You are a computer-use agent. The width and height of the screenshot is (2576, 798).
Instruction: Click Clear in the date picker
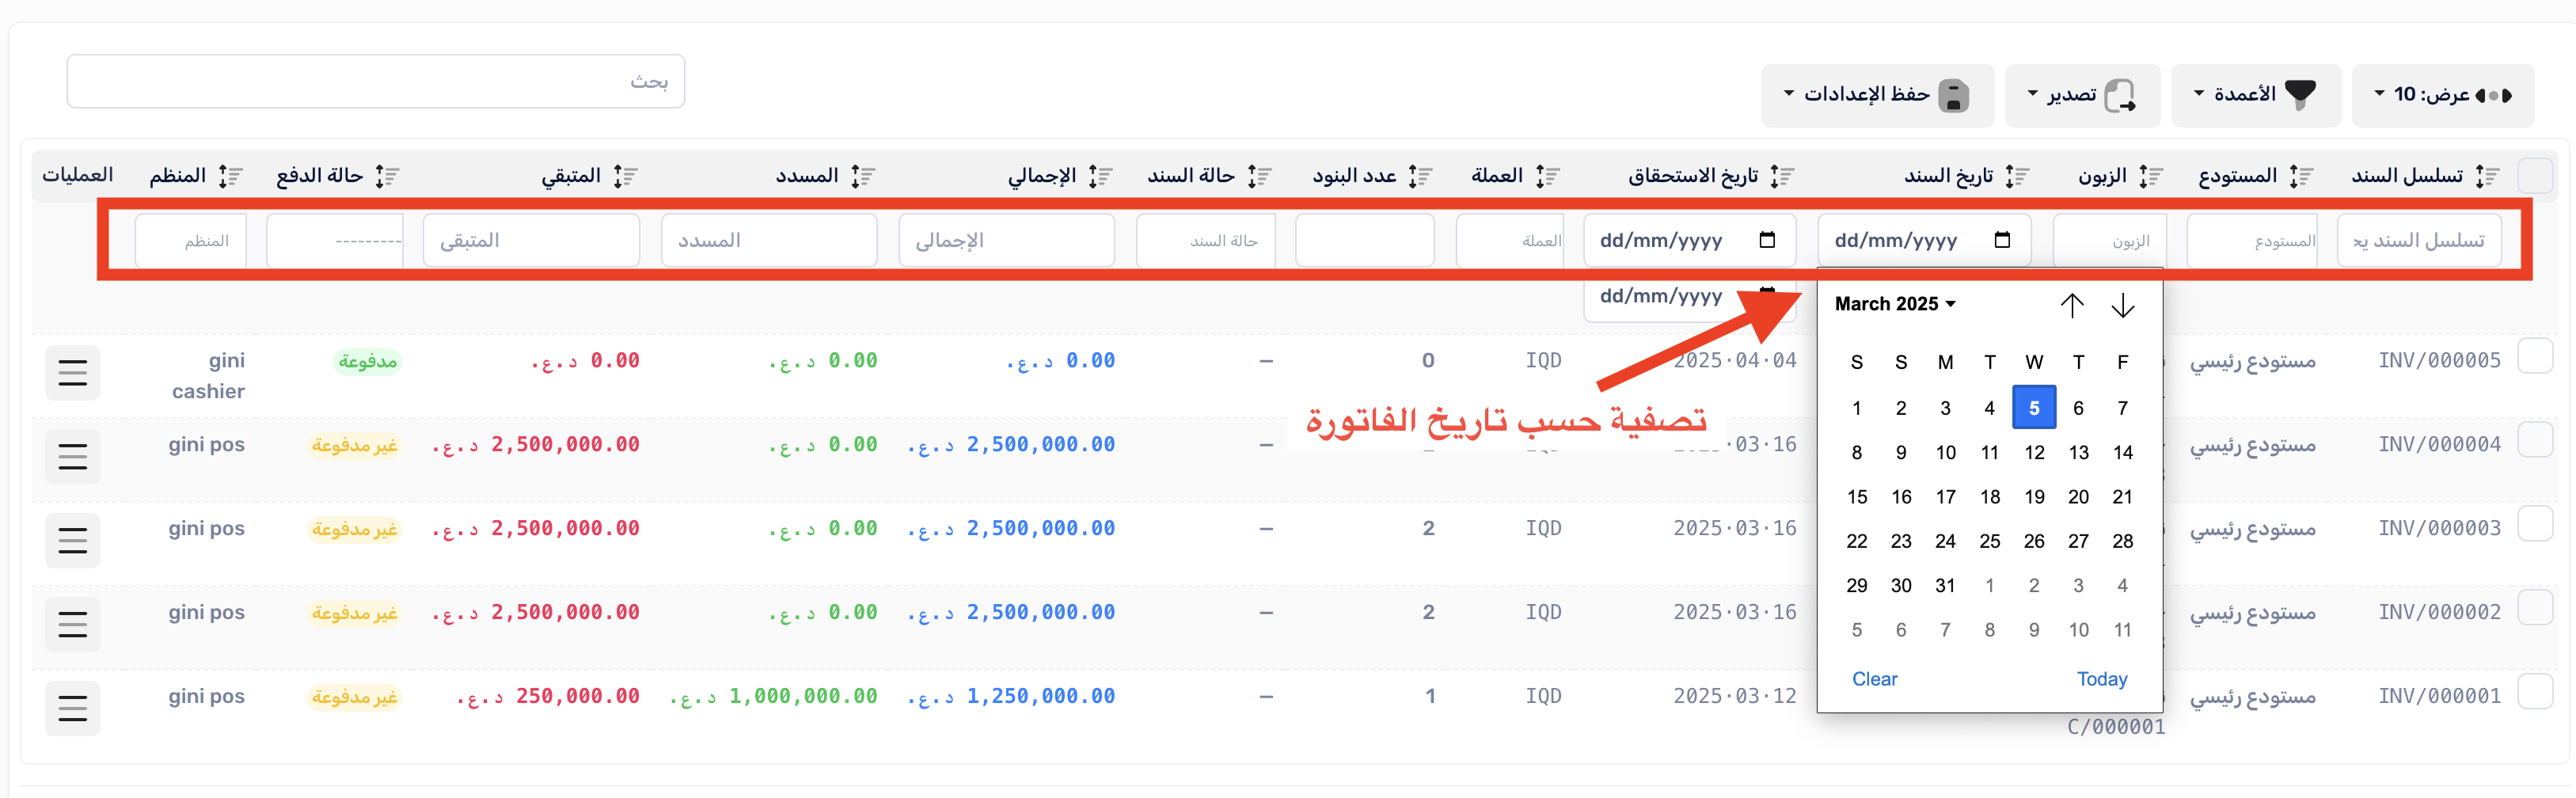1874,679
